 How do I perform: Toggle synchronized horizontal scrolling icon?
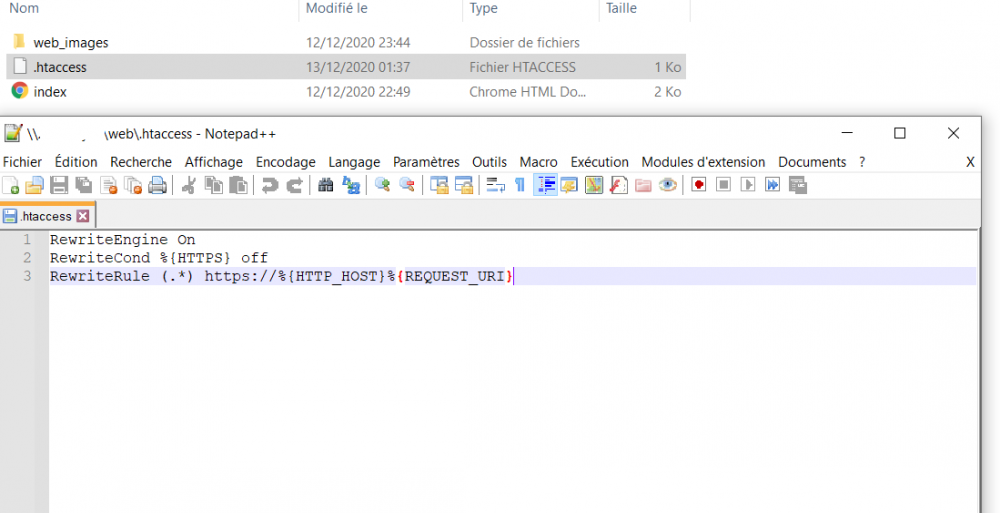tap(463, 186)
